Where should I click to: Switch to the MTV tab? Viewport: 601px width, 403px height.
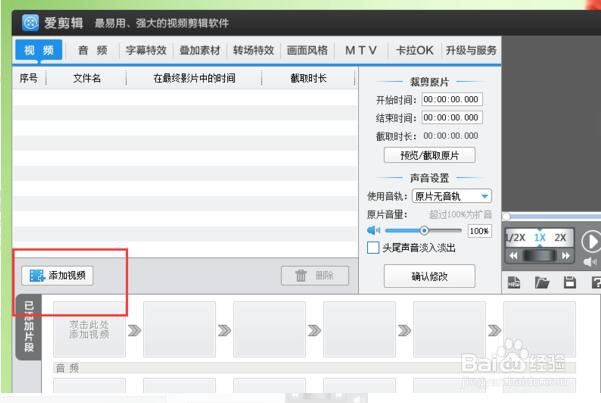[x=361, y=50]
